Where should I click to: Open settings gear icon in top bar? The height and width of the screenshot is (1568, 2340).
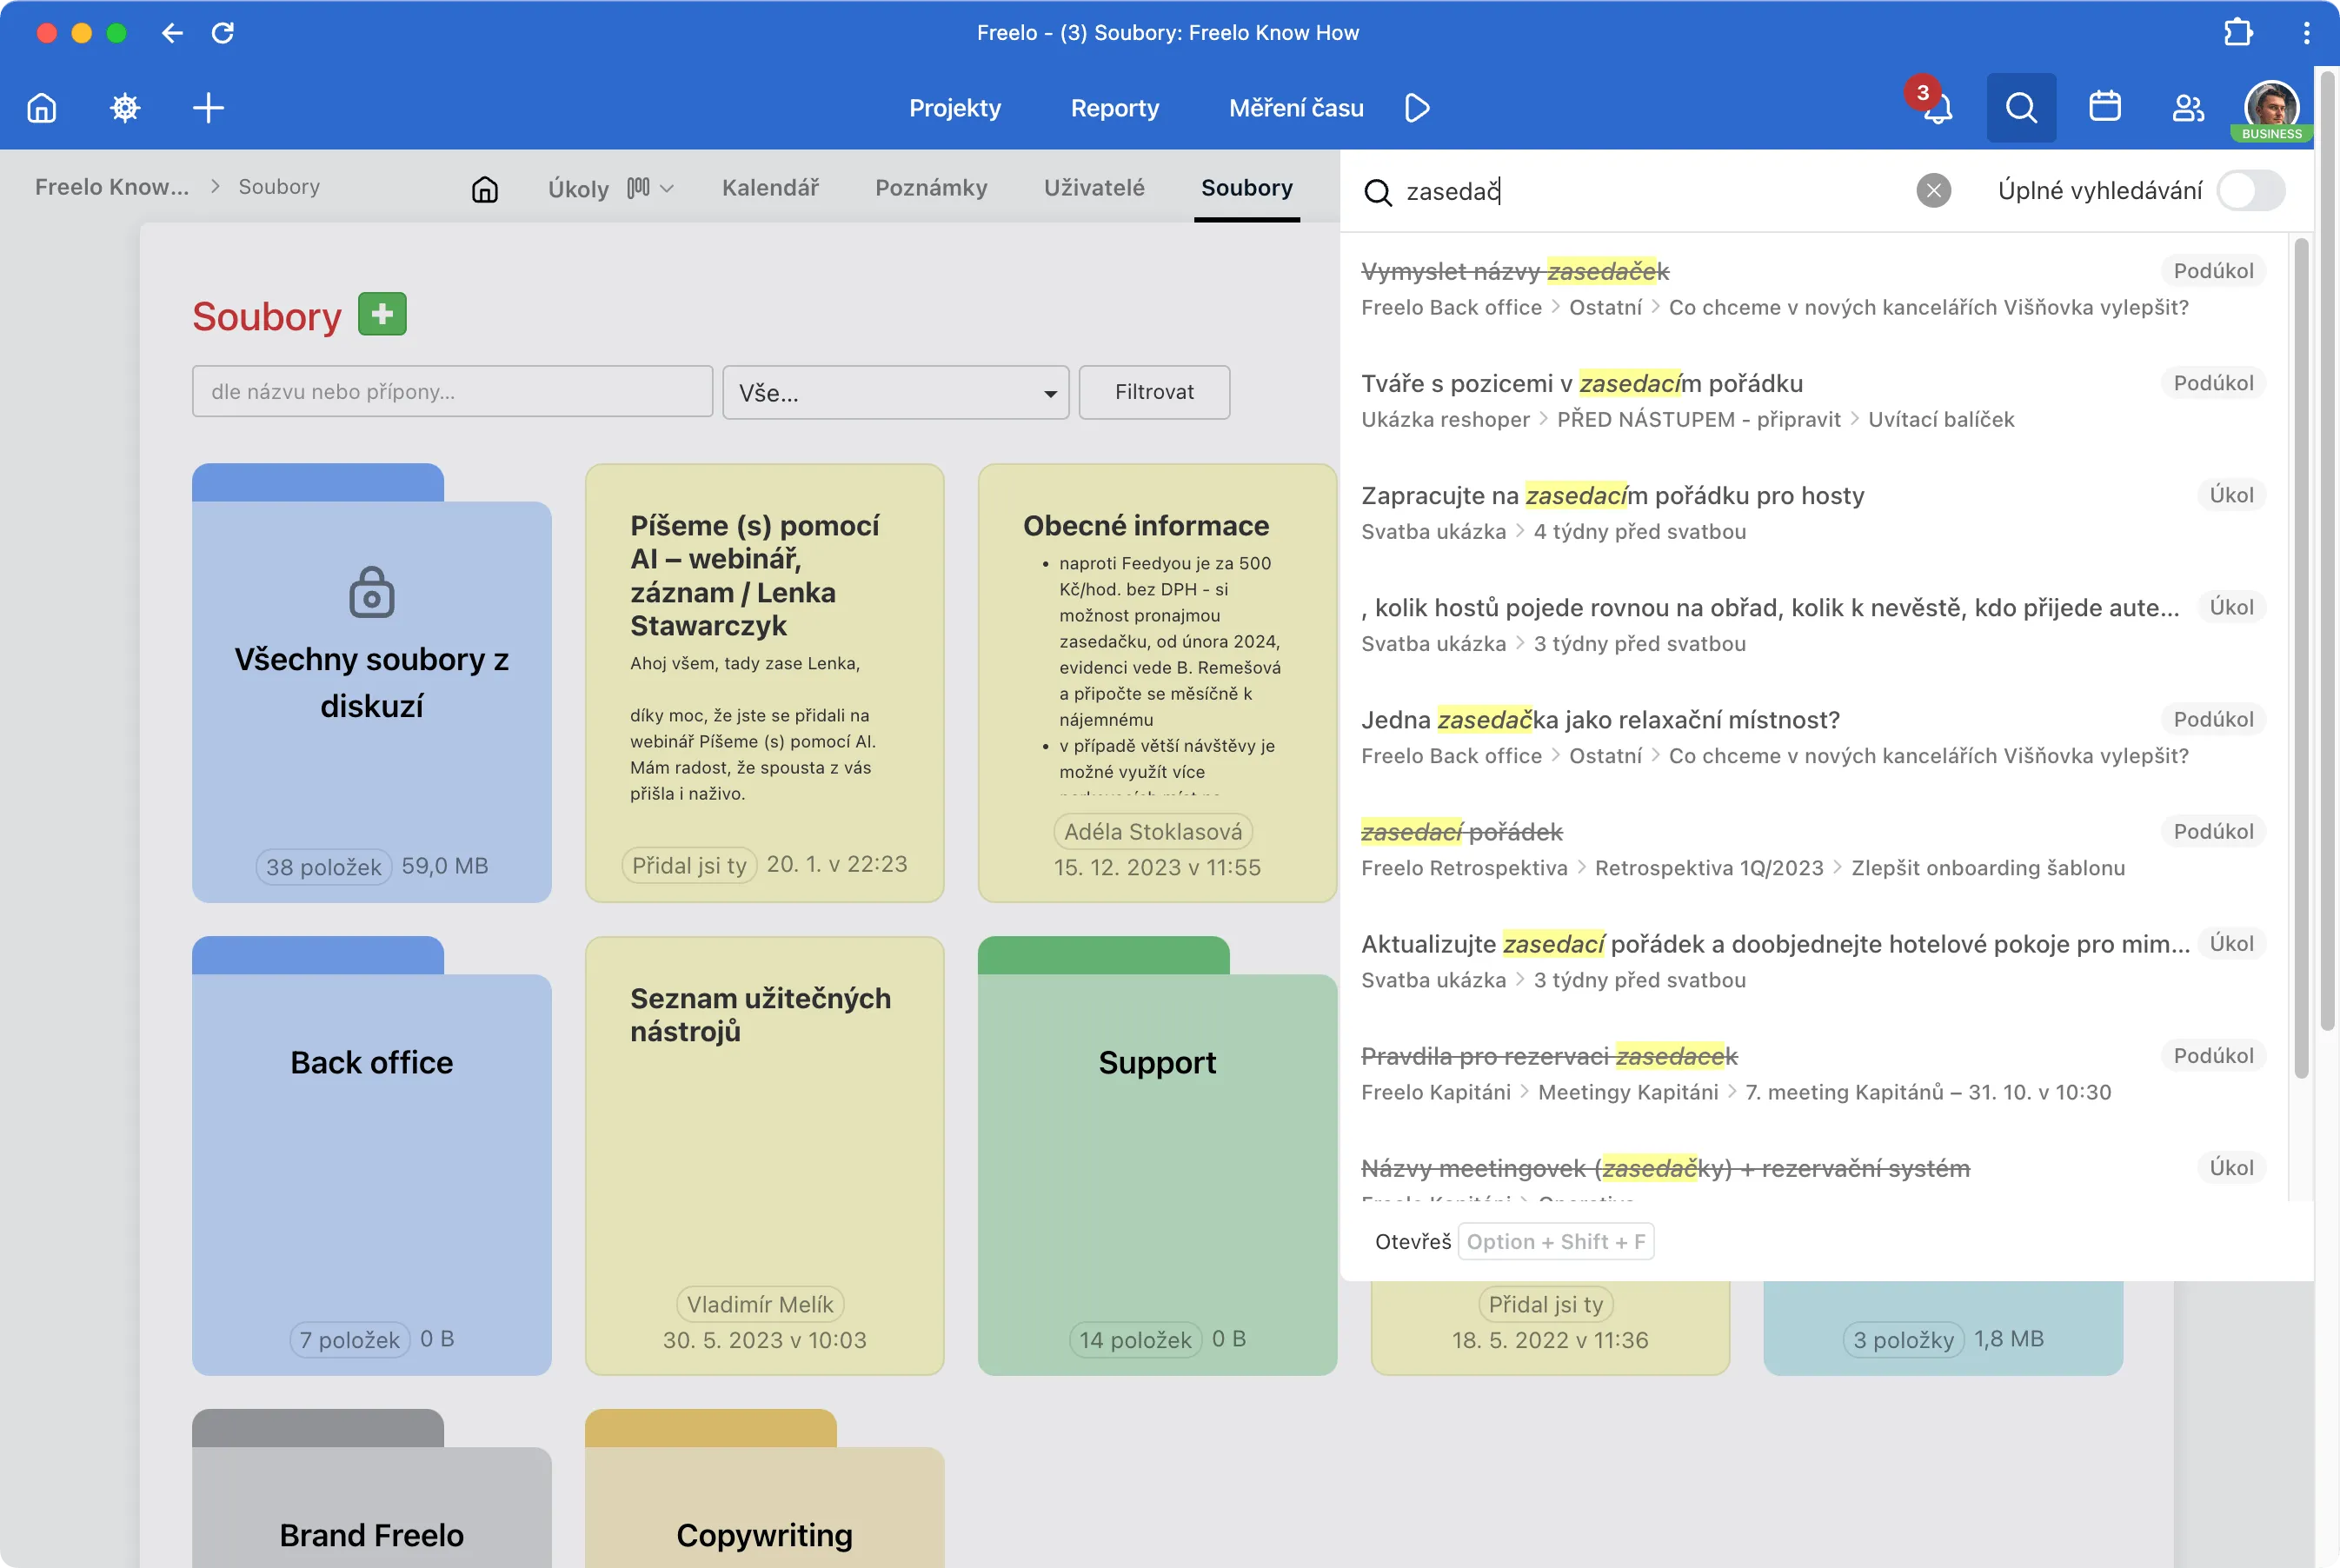[125, 107]
